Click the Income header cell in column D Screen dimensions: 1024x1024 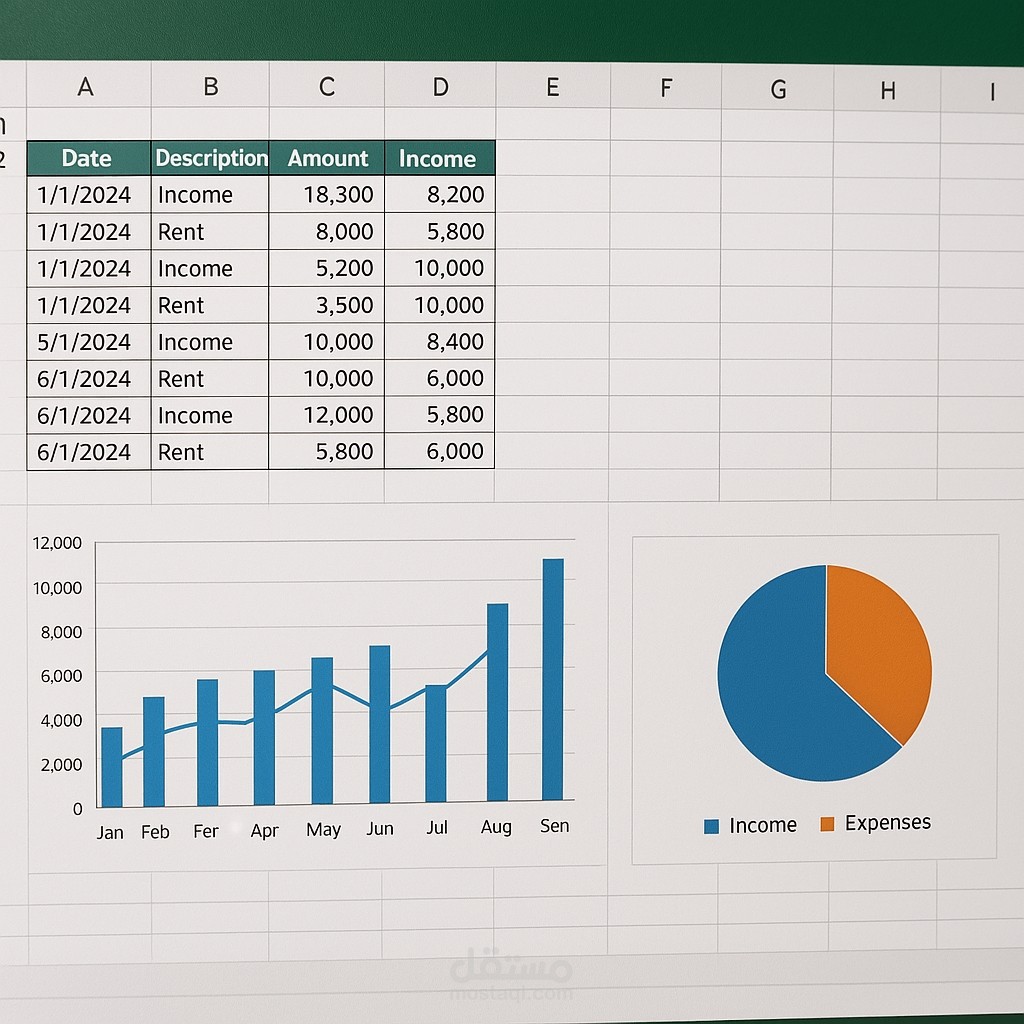click(440, 158)
